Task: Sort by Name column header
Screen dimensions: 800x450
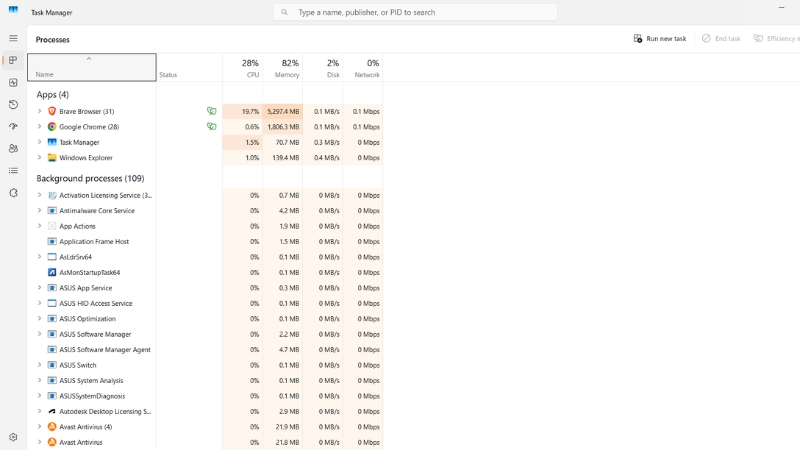Action: [x=92, y=67]
